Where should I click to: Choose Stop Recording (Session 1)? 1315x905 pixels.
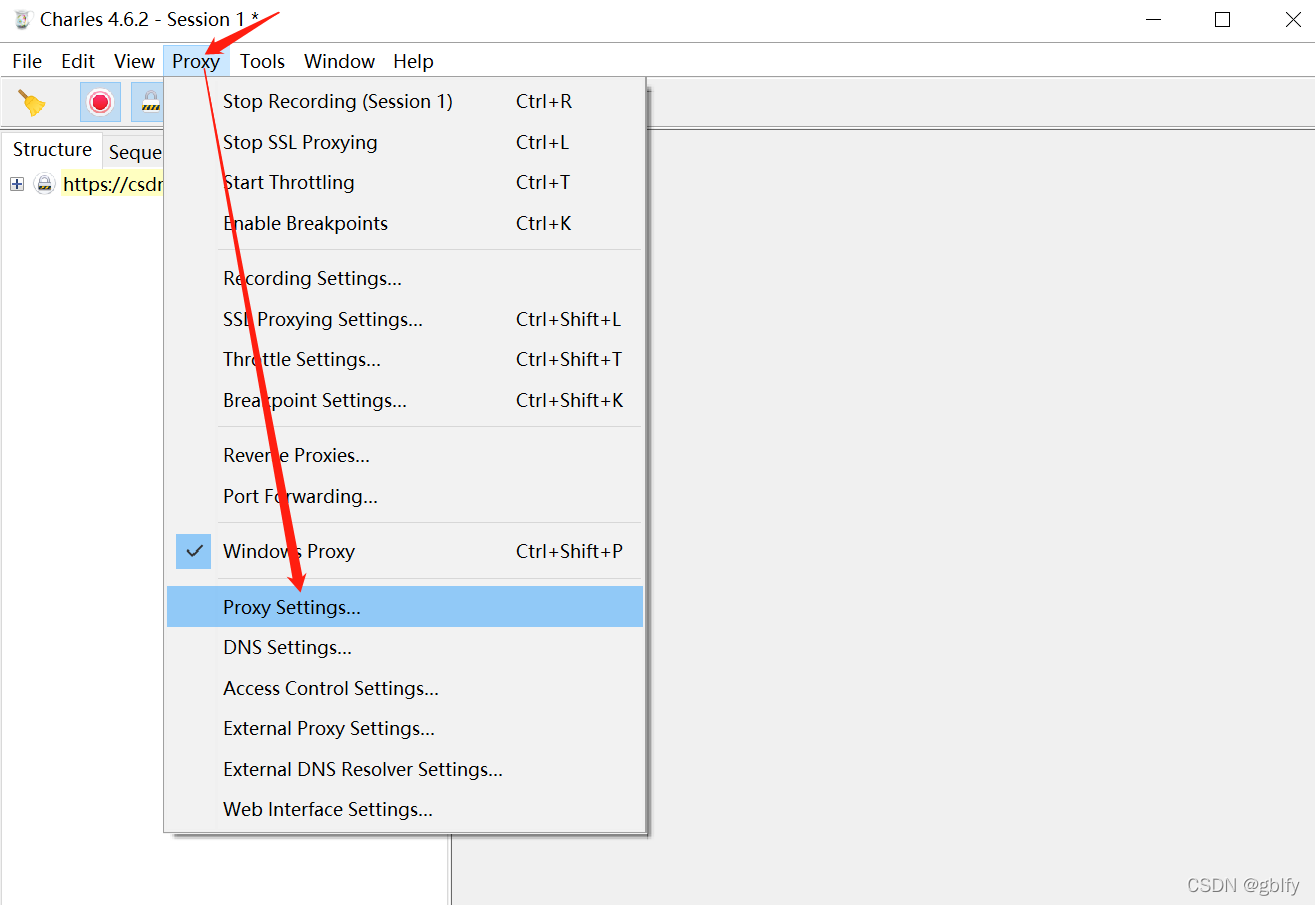[x=405, y=102]
